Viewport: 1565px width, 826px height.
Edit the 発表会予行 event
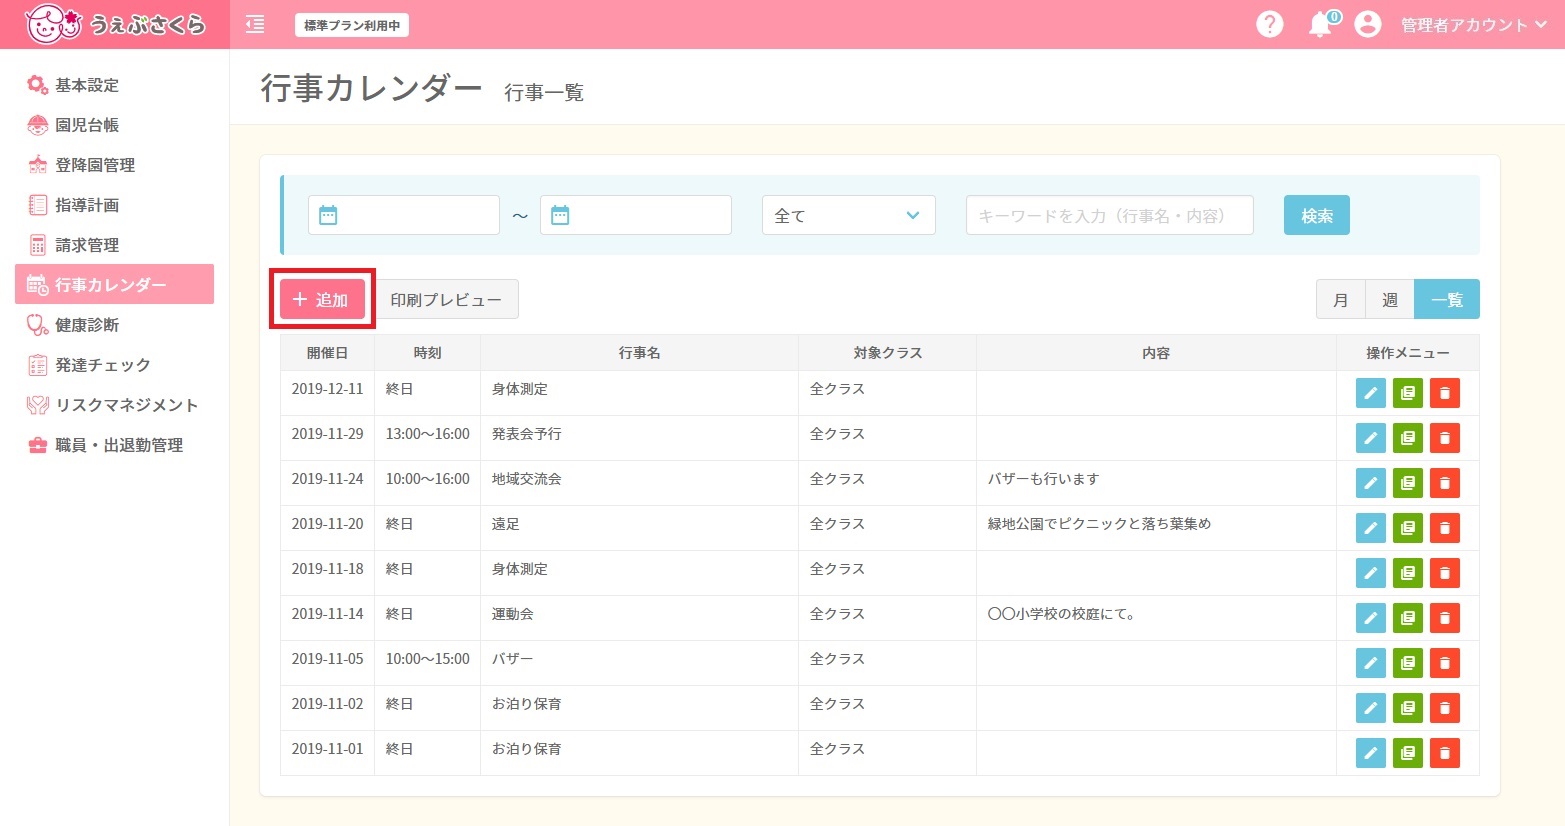[1371, 438]
